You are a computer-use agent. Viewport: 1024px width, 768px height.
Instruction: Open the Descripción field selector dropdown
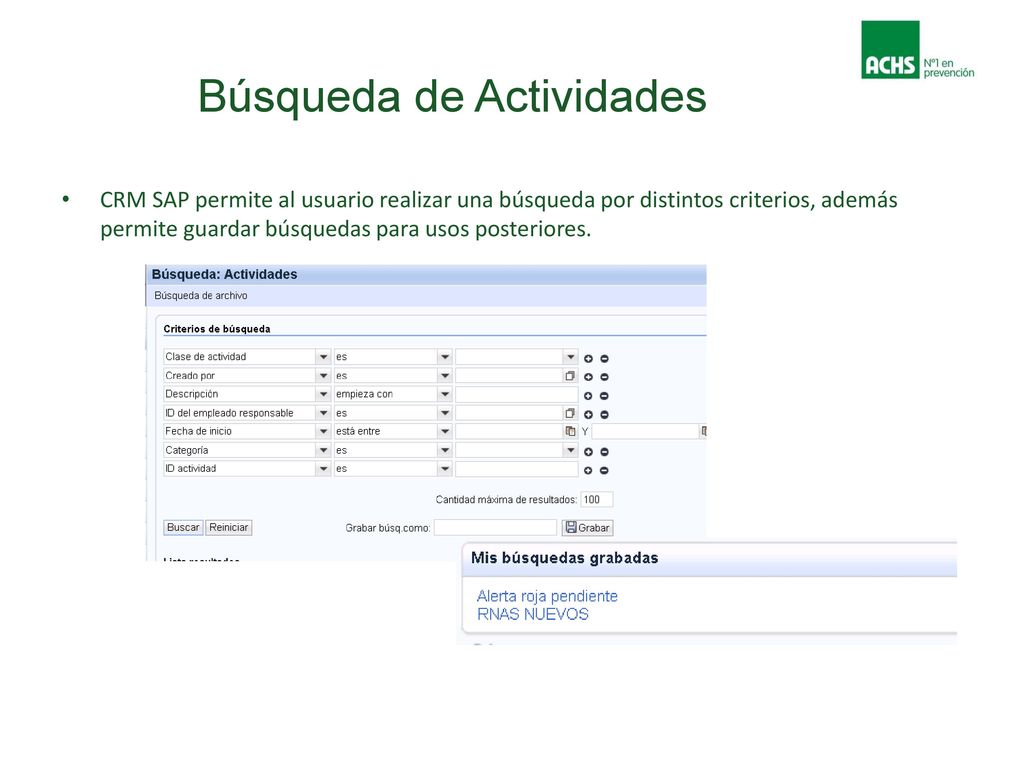click(x=323, y=394)
